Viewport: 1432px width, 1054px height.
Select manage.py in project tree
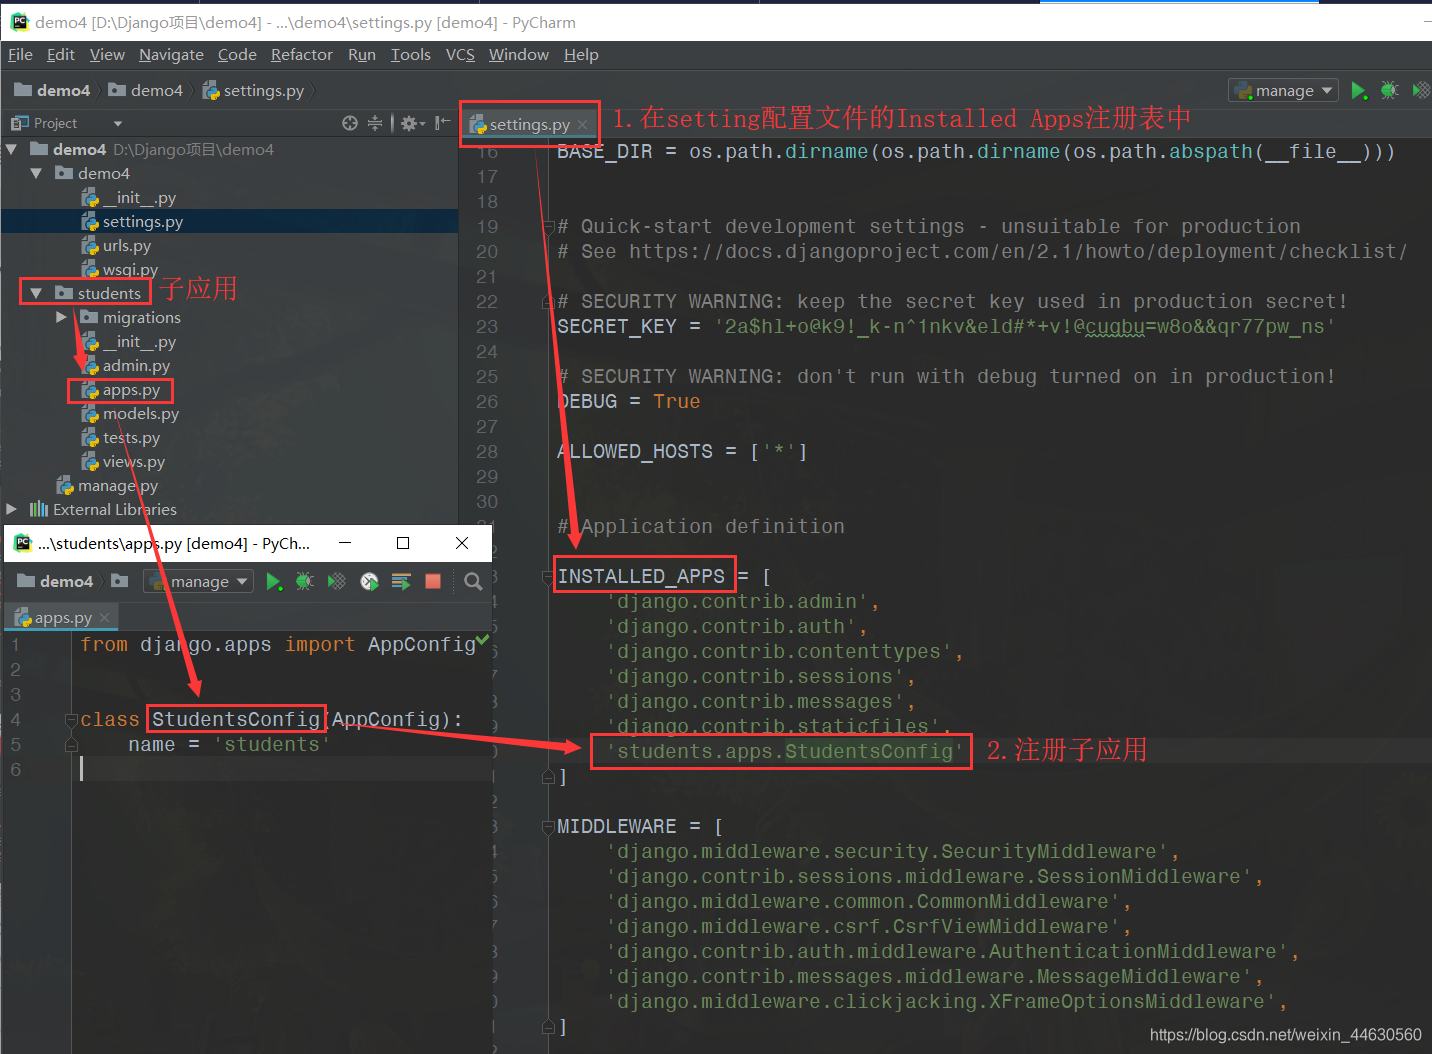click(x=118, y=485)
